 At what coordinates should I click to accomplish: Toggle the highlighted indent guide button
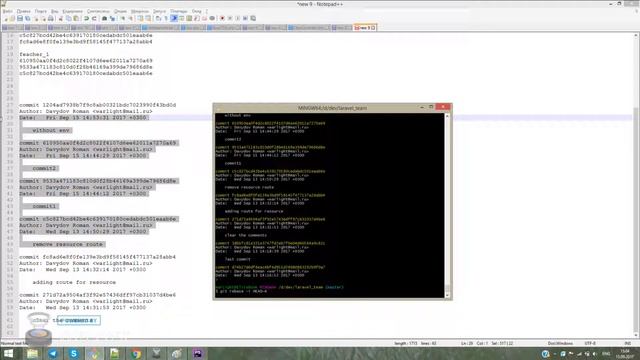tap(174, 18)
